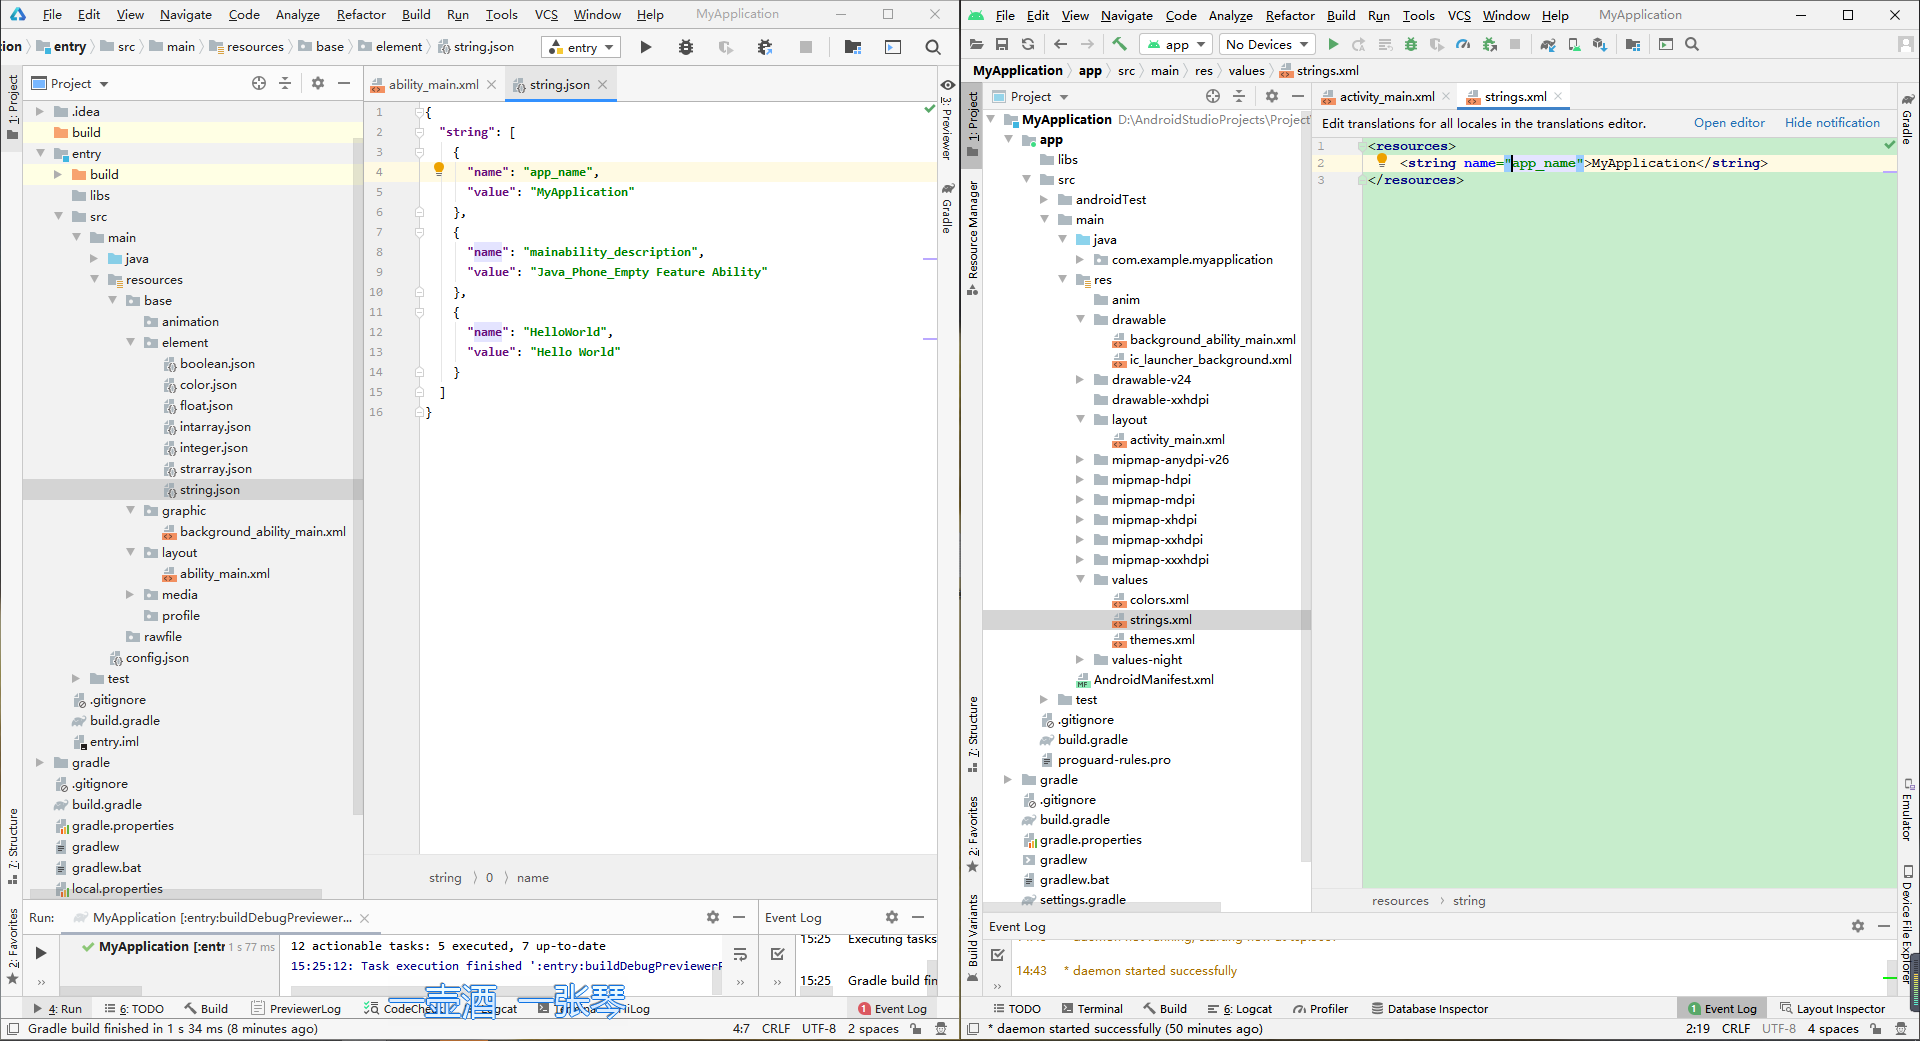This screenshot has height=1041, width=1920.
Task: Click the search magnifier in left window toolbar
Action: pyautogui.click(x=933, y=47)
